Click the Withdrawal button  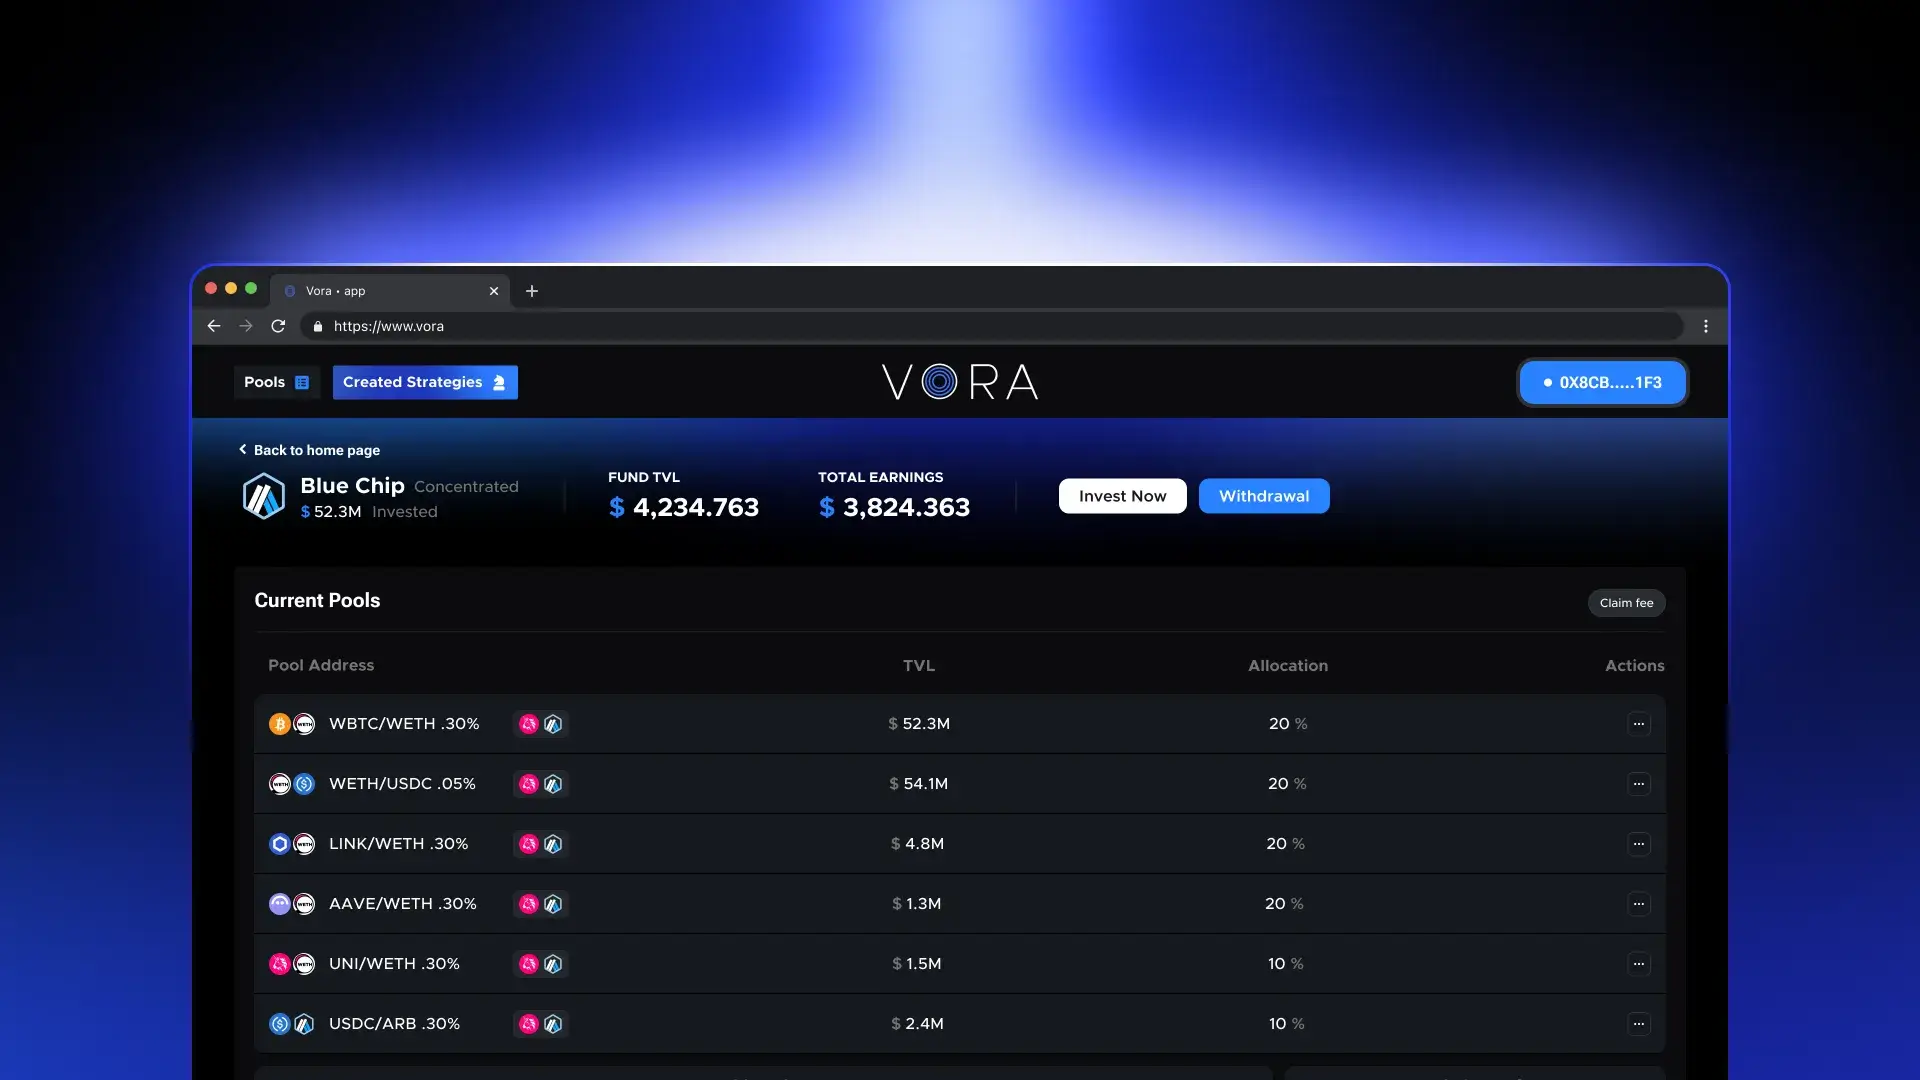click(x=1264, y=496)
